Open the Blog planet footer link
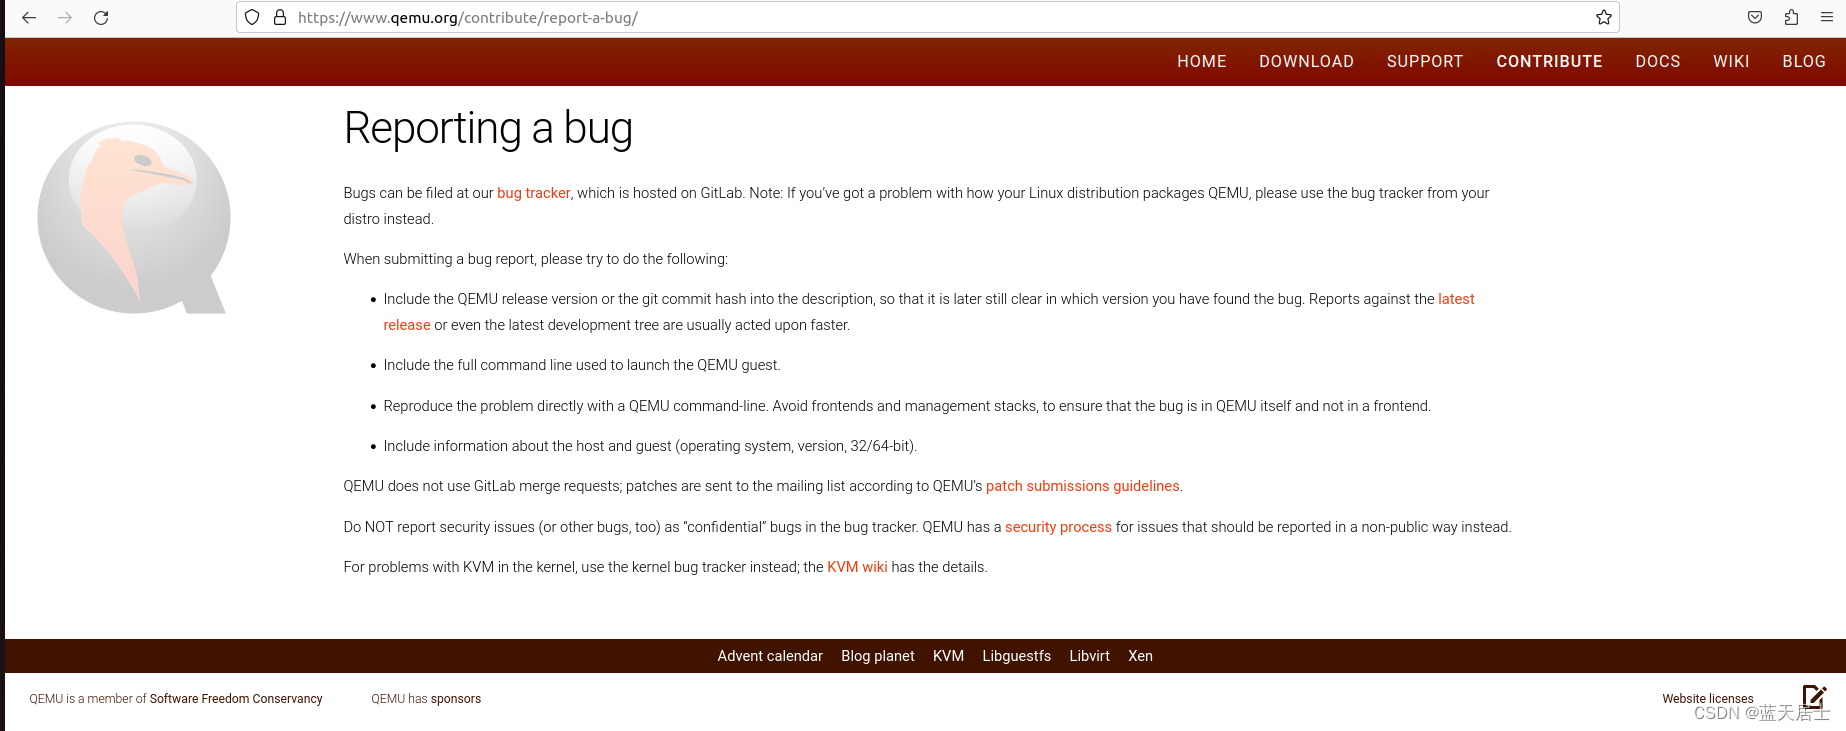This screenshot has height=731, width=1846. (x=878, y=656)
